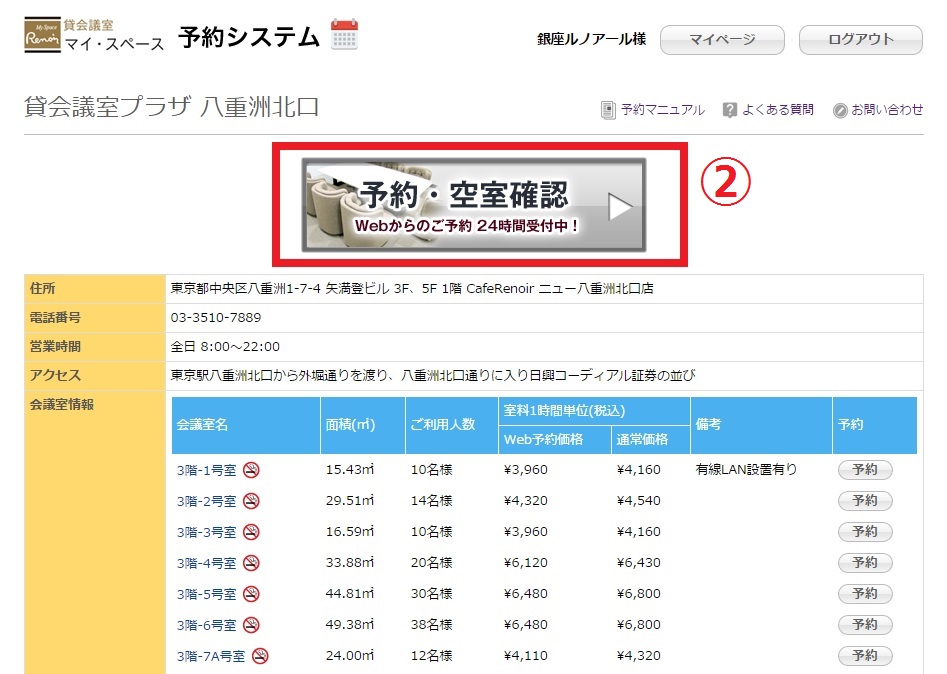Image resolution: width=947 pixels, height=674 pixels.
Task: Click no-smoking icon for 3階-6号室
Action: point(251,625)
